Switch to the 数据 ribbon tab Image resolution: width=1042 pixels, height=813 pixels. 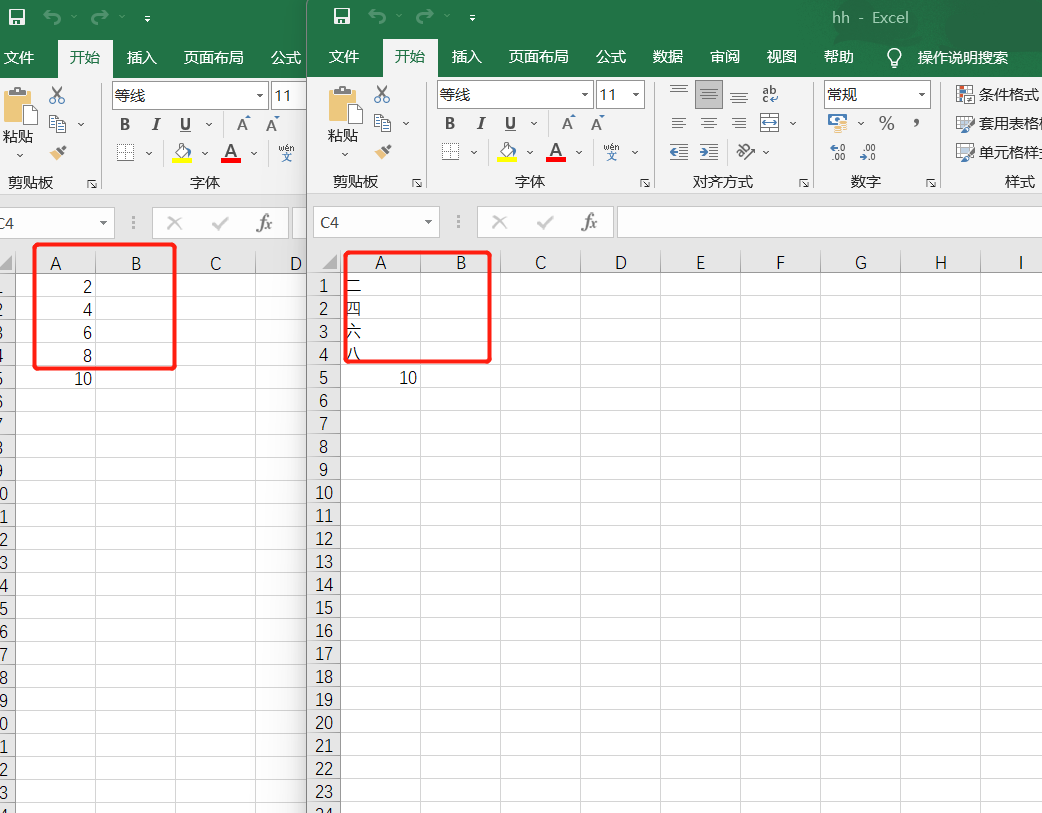click(667, 57)
